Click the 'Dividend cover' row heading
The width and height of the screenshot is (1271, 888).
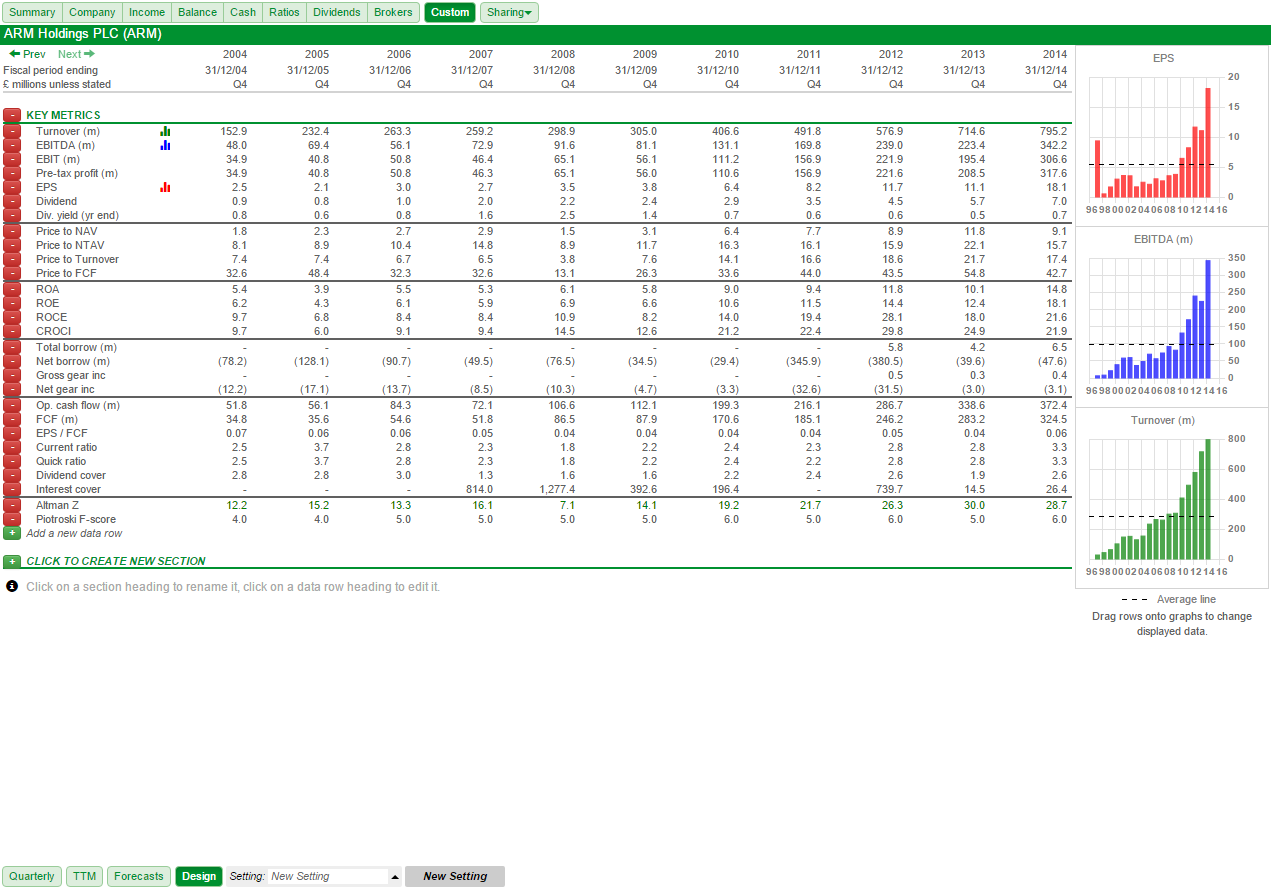tap(71, 475)
